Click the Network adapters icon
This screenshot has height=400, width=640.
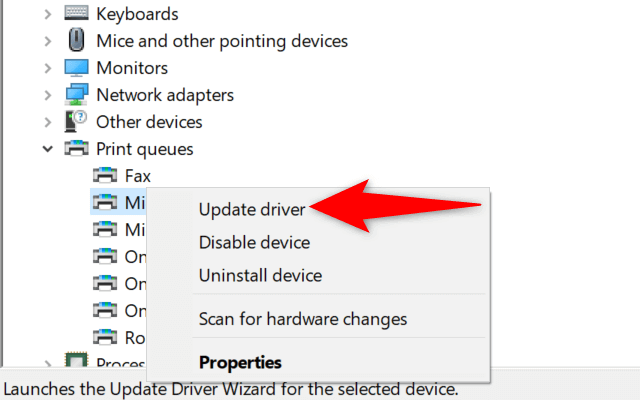[x=76, y=95]
